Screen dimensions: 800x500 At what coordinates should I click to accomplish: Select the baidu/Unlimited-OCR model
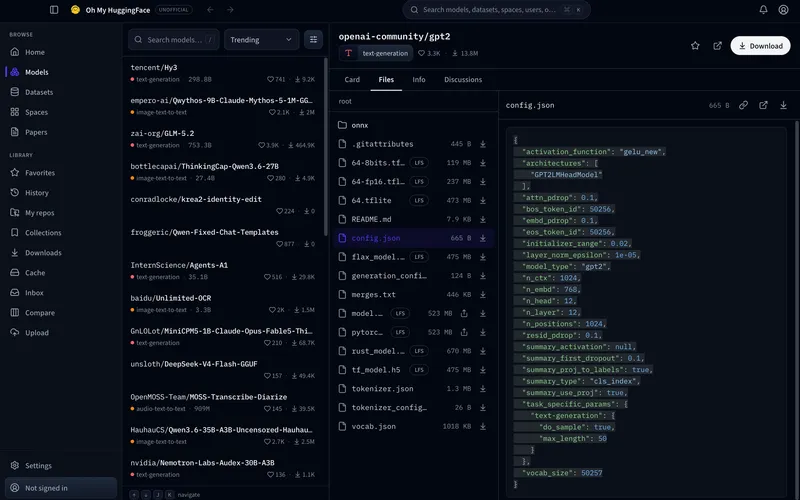[x=222, y=304]
